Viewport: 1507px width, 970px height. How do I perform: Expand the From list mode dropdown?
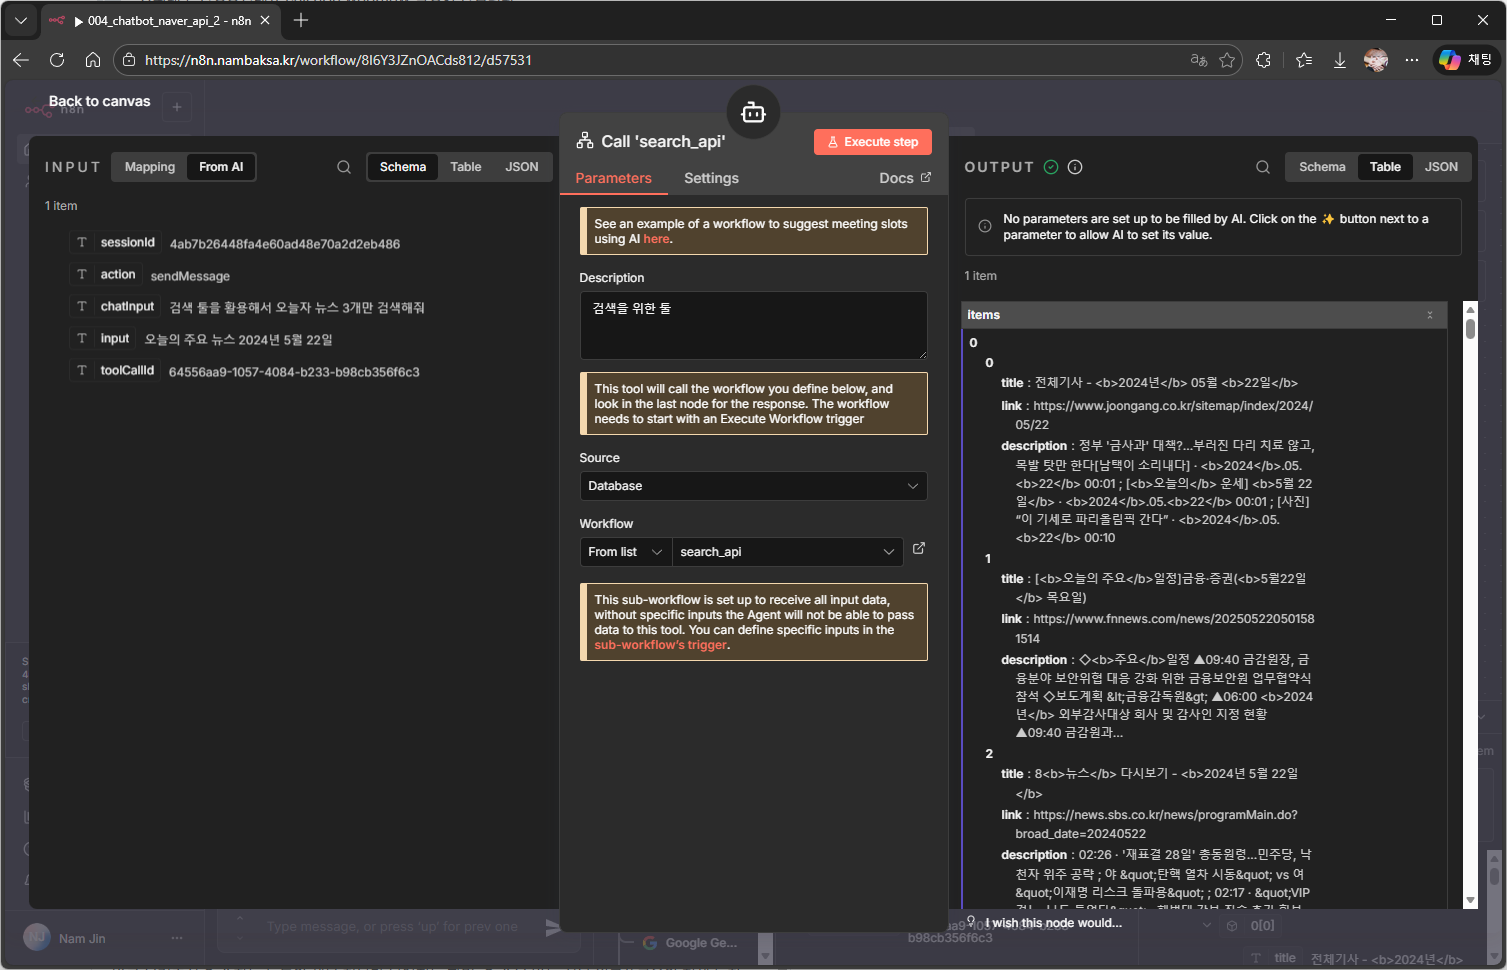click(626, 552)
